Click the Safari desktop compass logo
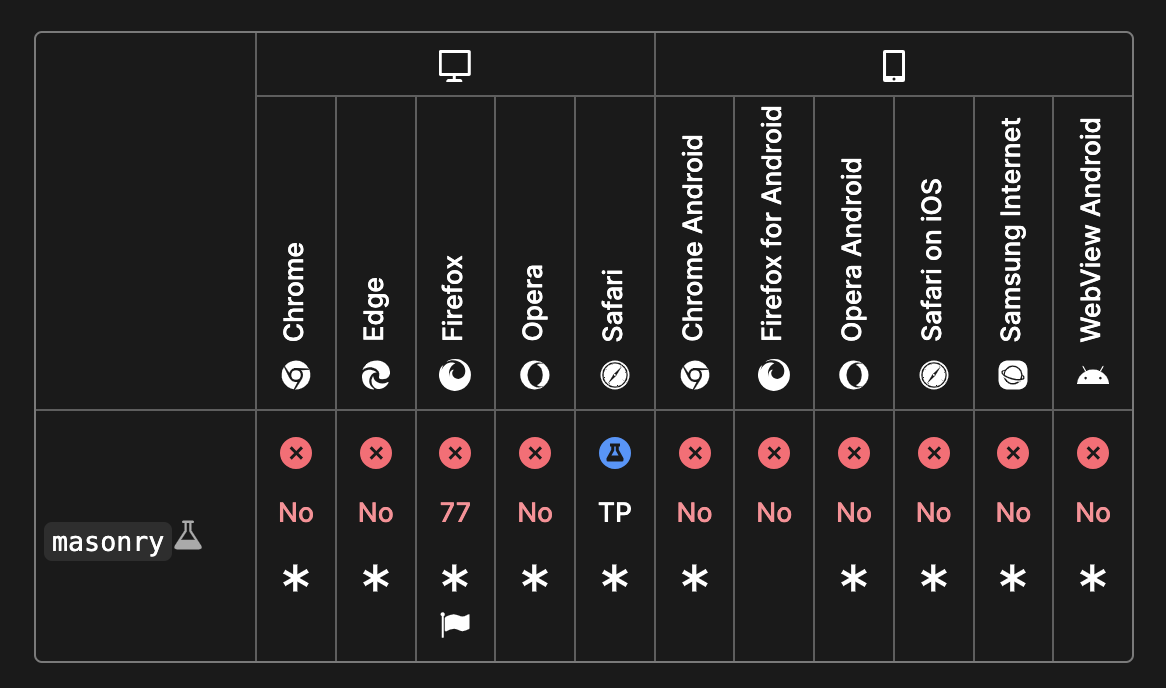This screenshot has height=688, width=1166. click(x=615, y=376)
